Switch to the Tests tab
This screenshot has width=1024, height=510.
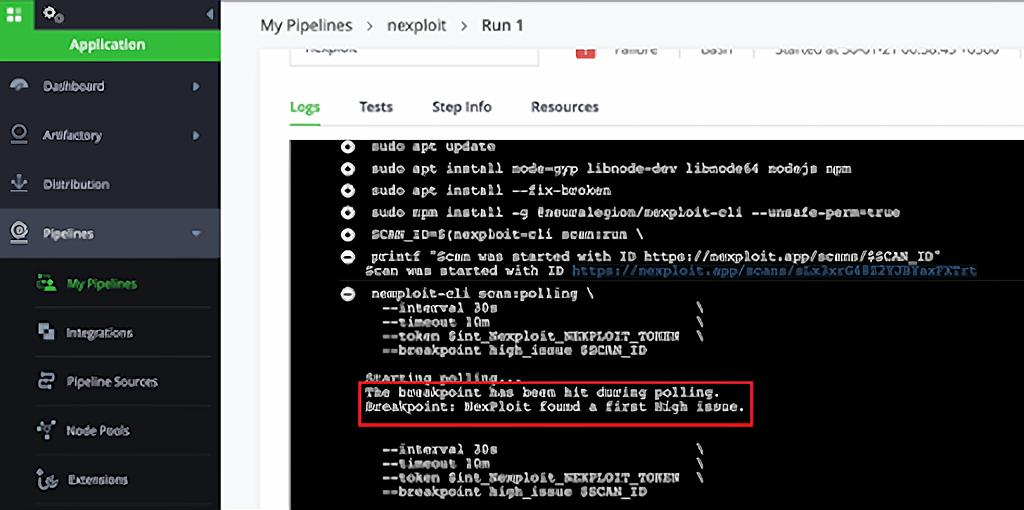pos(376,107)
